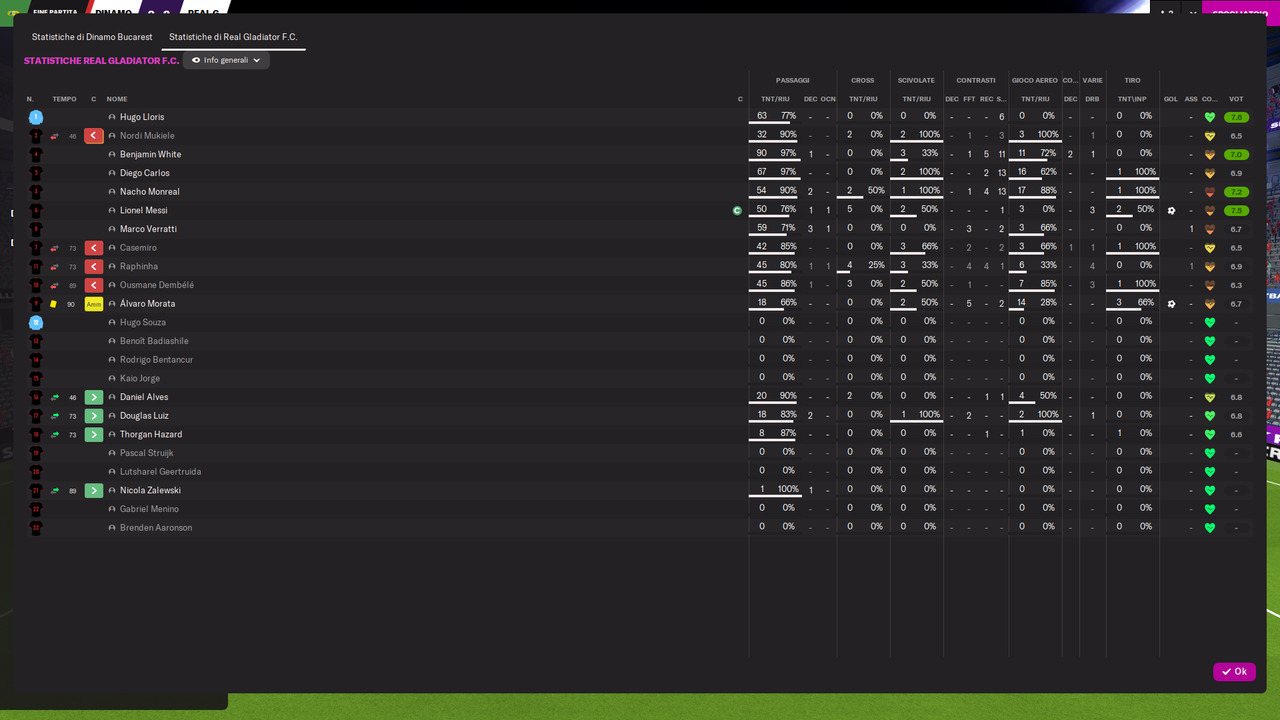
Task: Sort by the ASS column header
Action: [x=1191, y=99]
